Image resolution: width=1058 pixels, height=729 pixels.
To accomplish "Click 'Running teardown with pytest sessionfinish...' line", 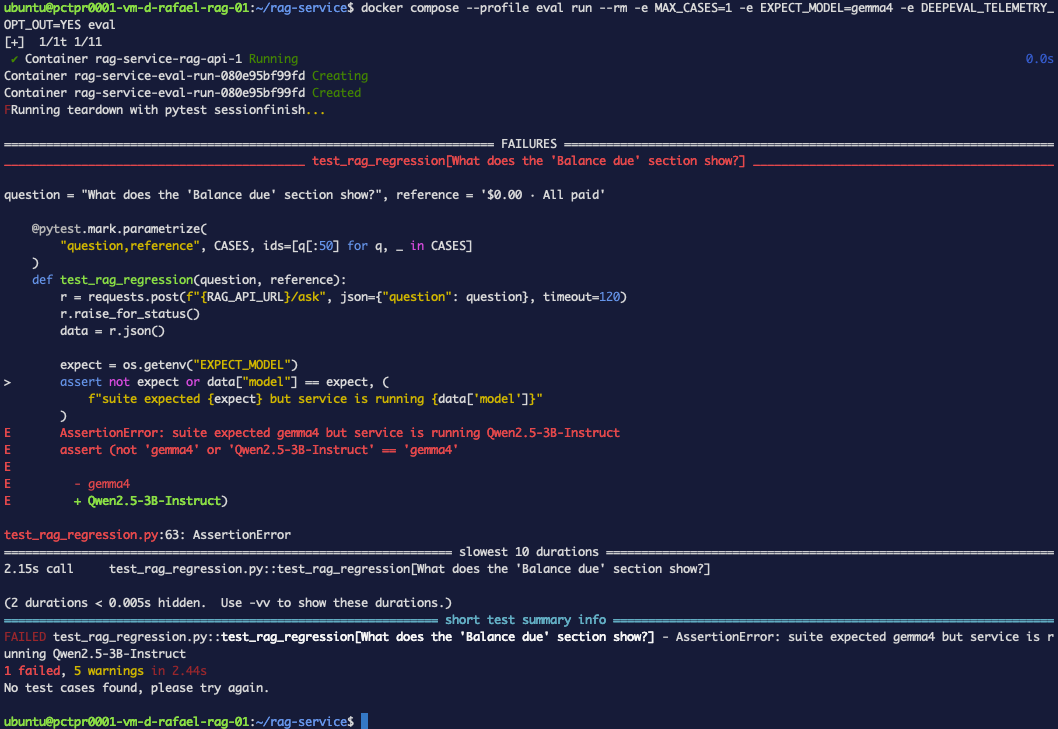I will click(x=165, y=110).
